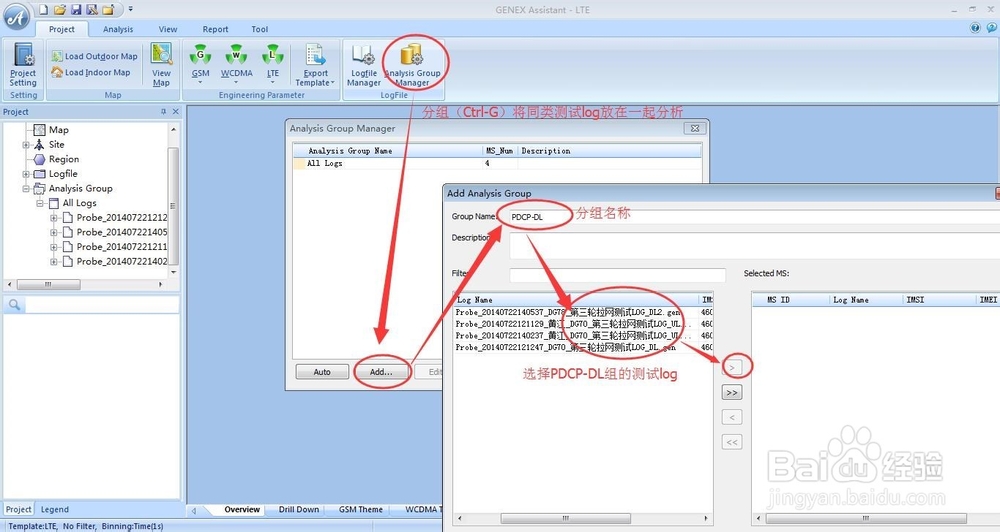Viewport: 1000px width, 532px height.
Task: Switch to the View ribbon tab
Action: click(168, 29)
